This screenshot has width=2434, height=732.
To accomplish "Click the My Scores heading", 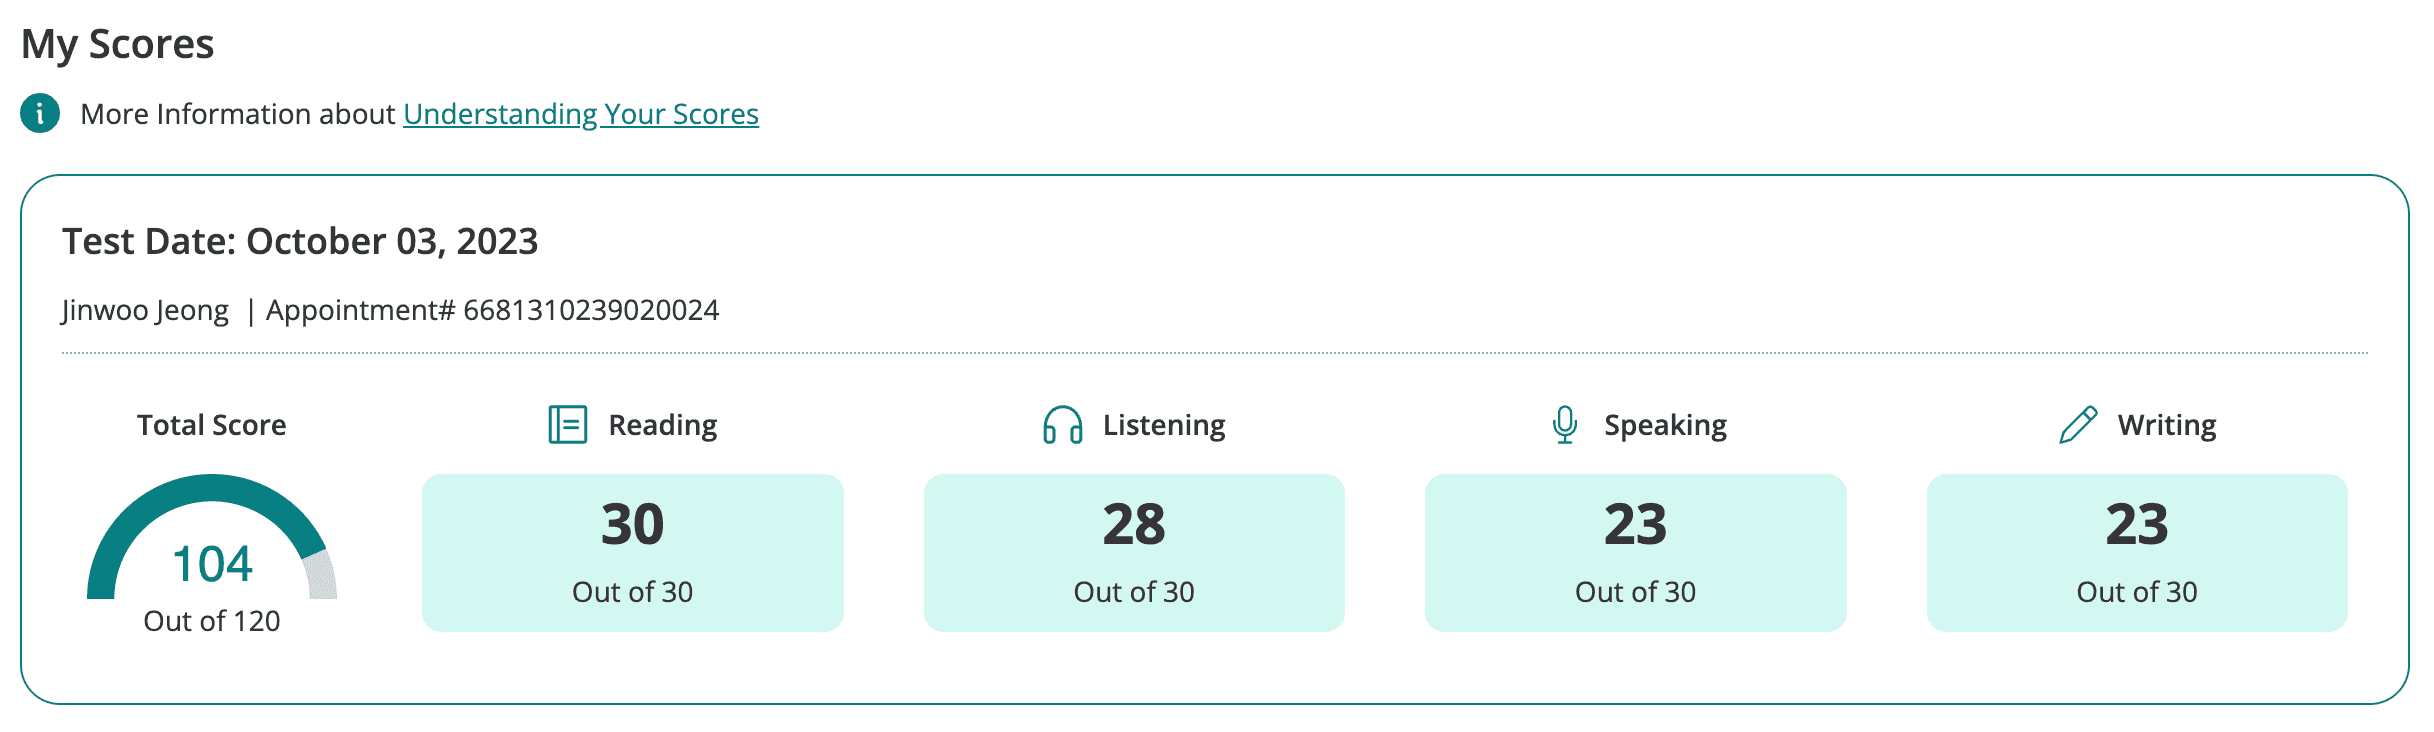I will pyautogui.click(x=118, y=44).
